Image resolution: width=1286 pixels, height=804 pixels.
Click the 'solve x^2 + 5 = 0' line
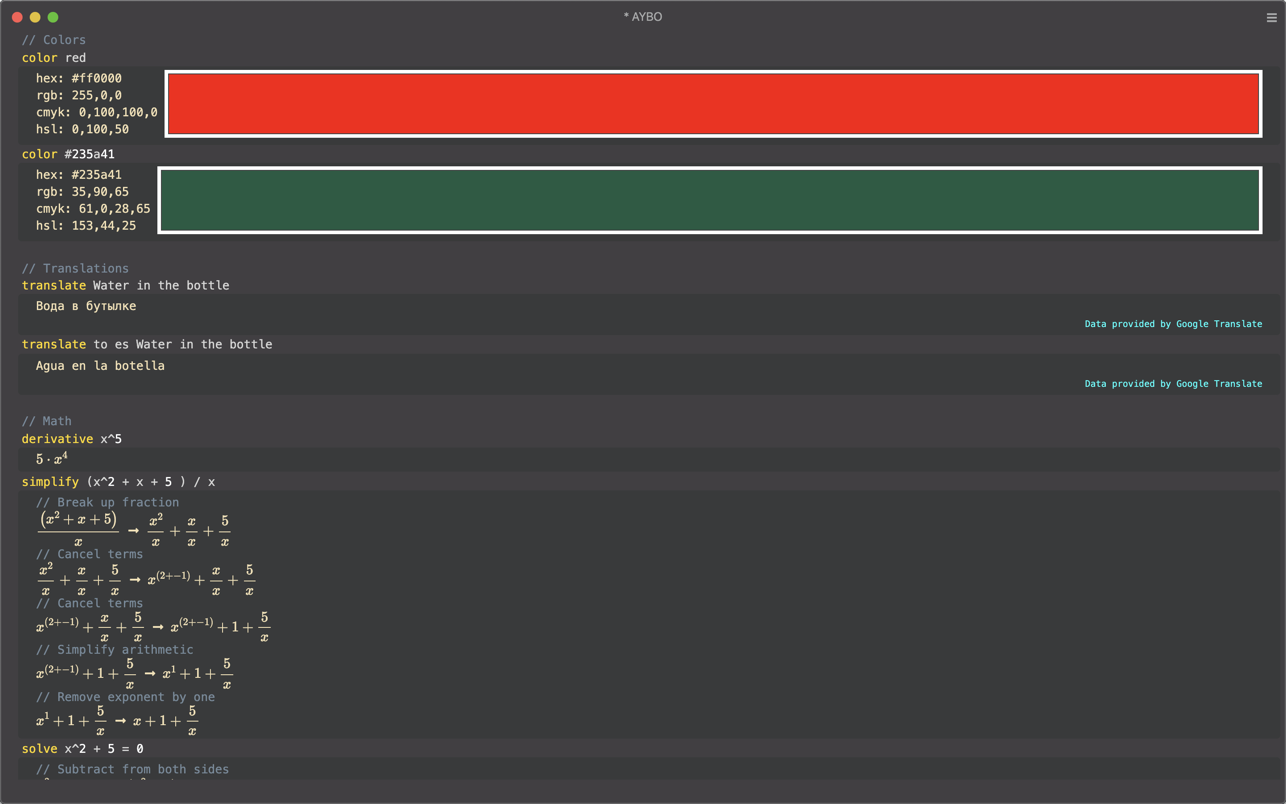tap(83, 748)
